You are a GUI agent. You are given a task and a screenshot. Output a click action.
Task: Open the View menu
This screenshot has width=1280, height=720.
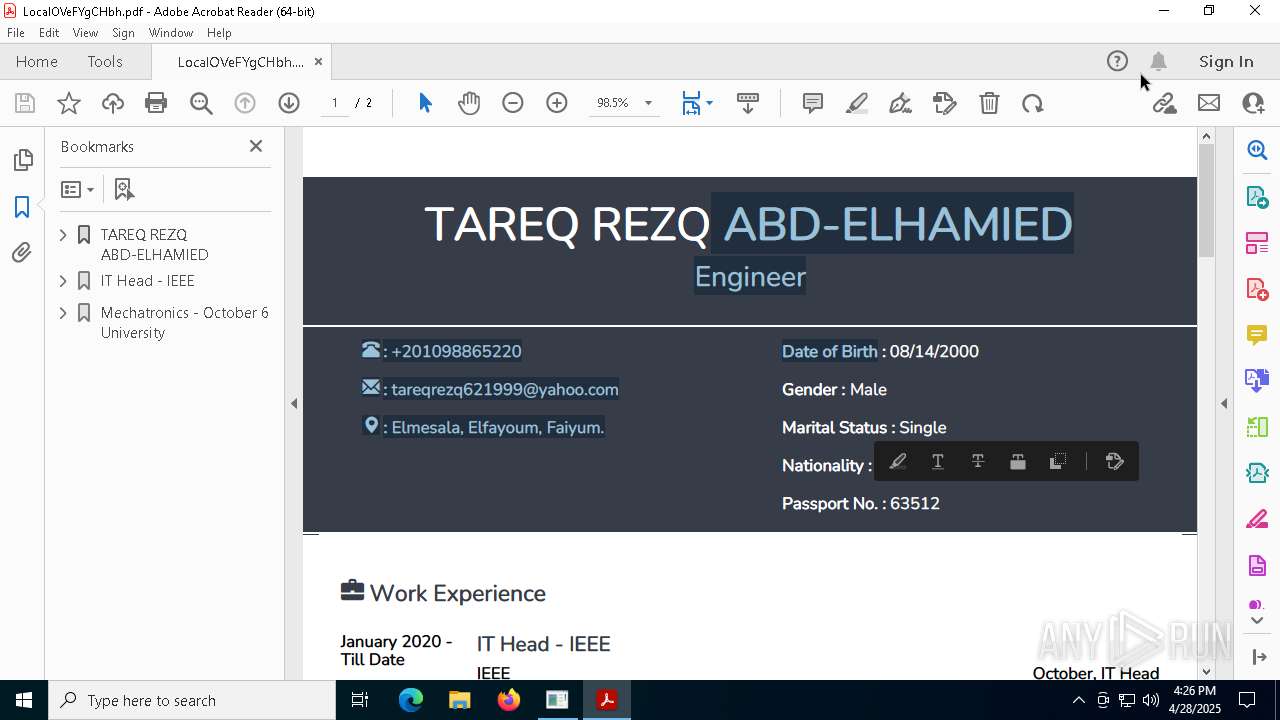pyautogui.click(x=85, y=32)
